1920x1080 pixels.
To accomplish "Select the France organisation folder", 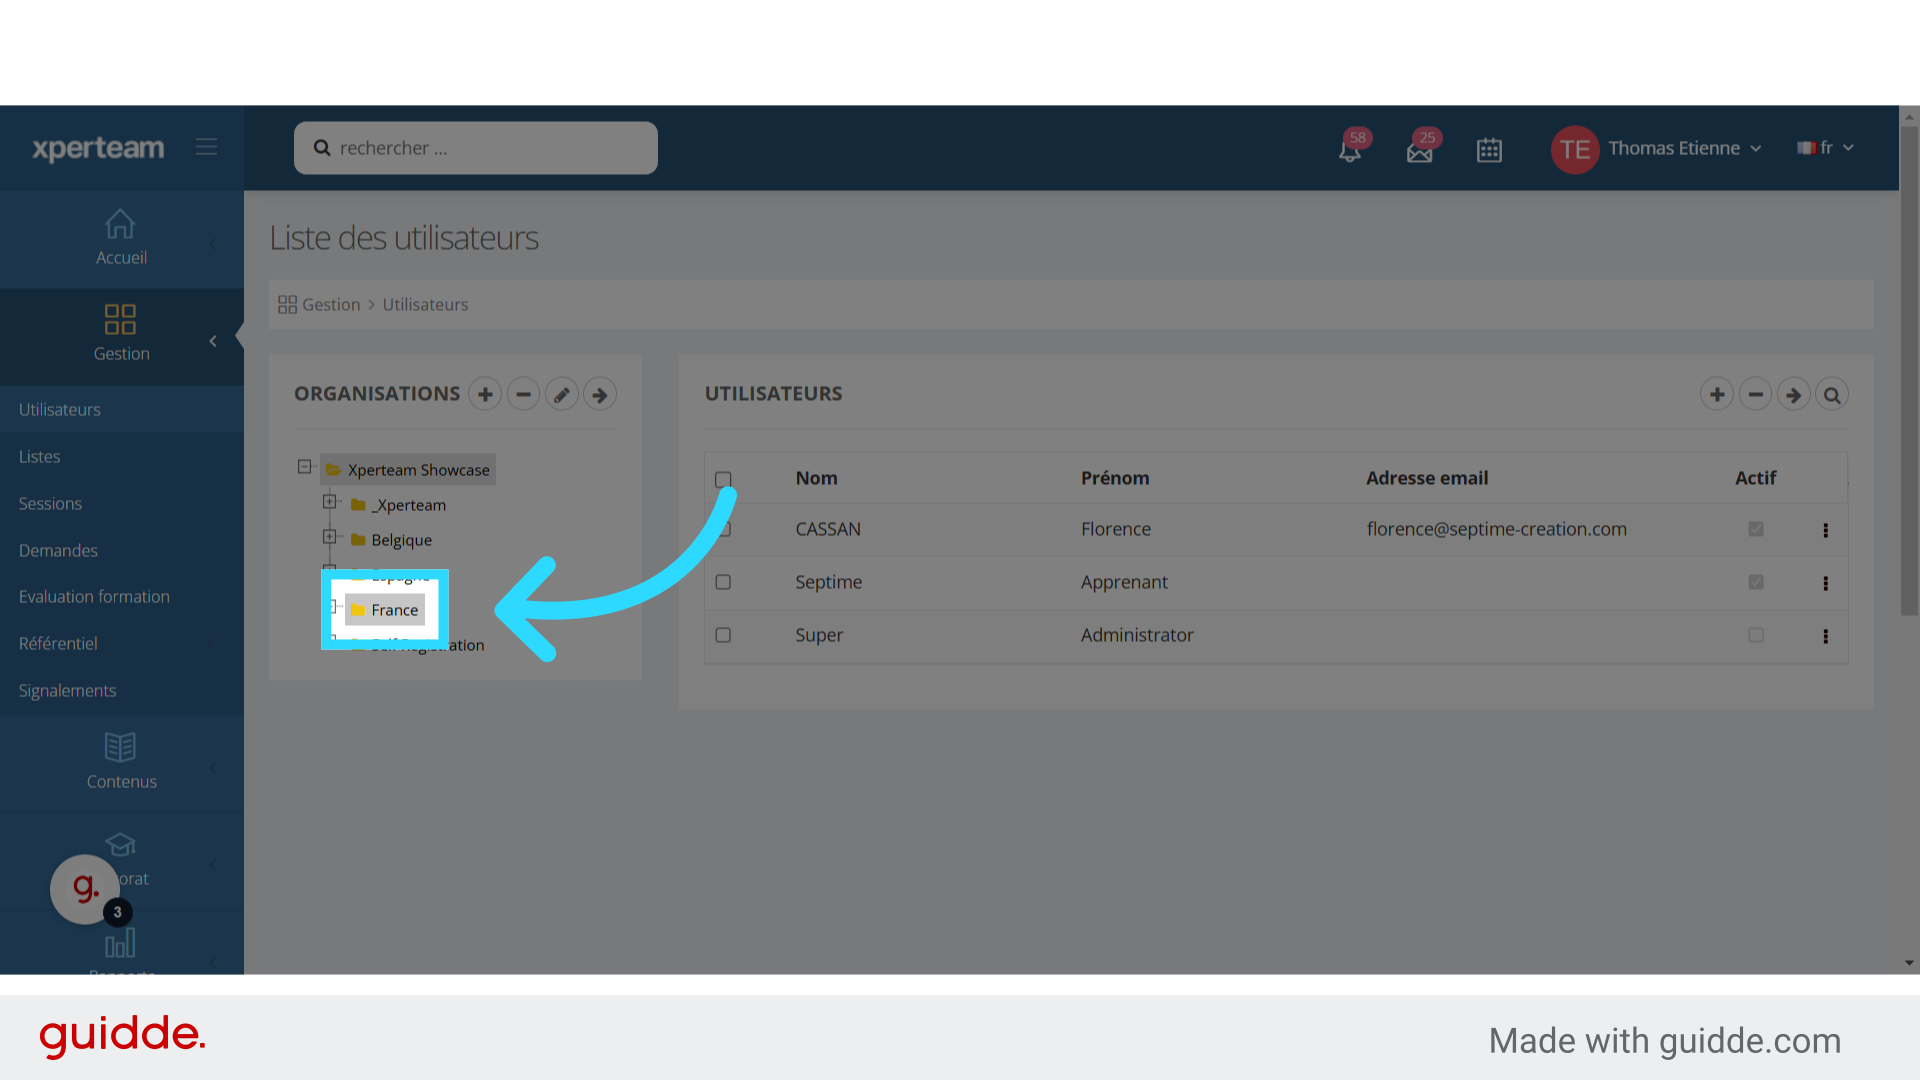I will 394,610.
